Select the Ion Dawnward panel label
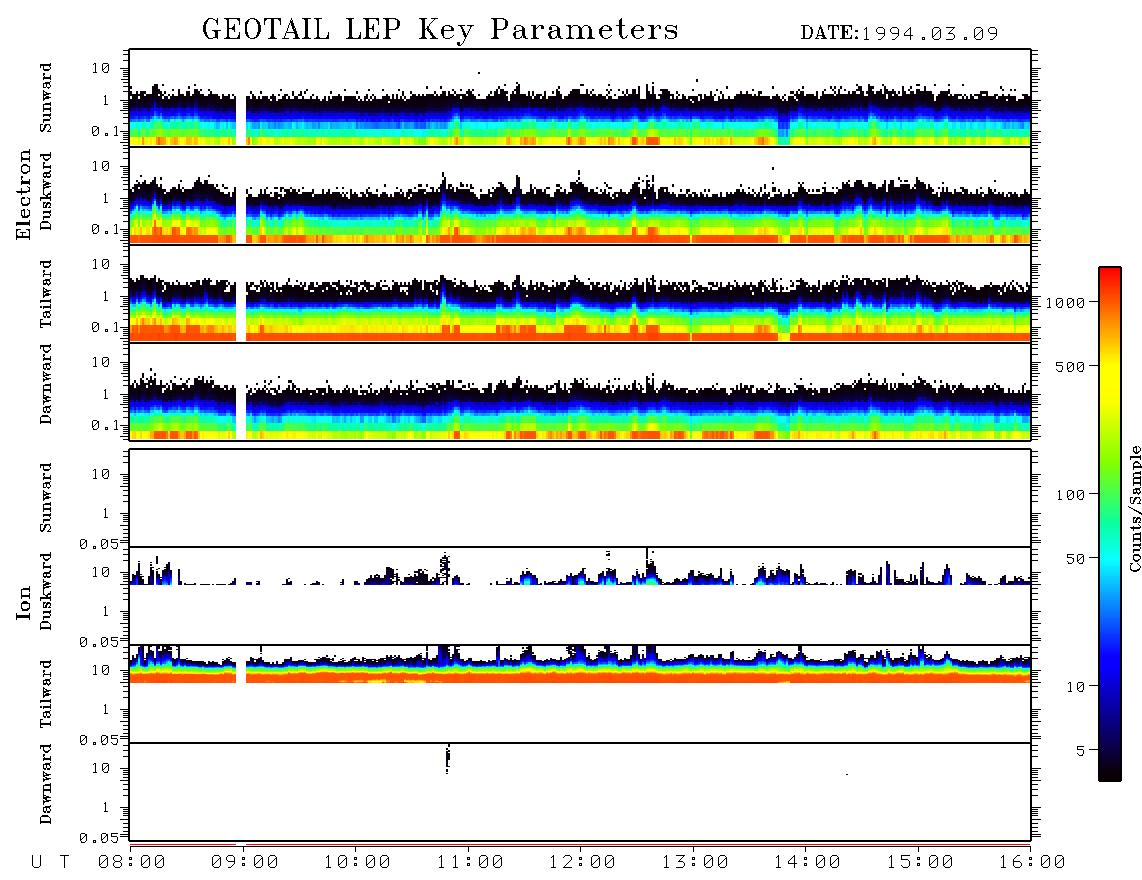The image size is (1142, 880). pos(46,784)
